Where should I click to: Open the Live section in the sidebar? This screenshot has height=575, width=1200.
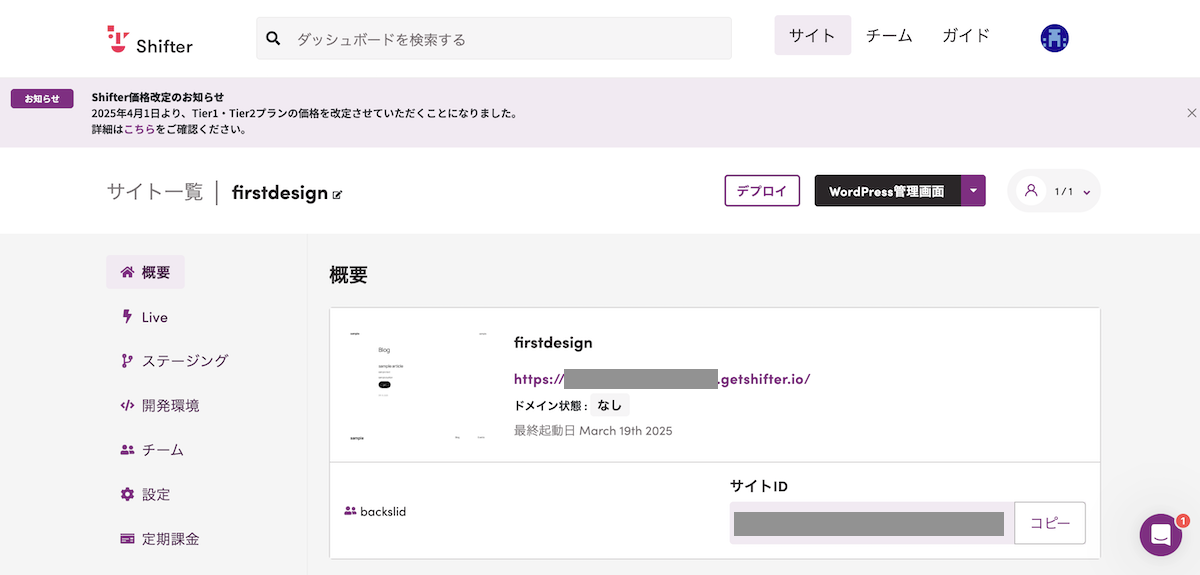pyautogui.click(x=154, y=317)
